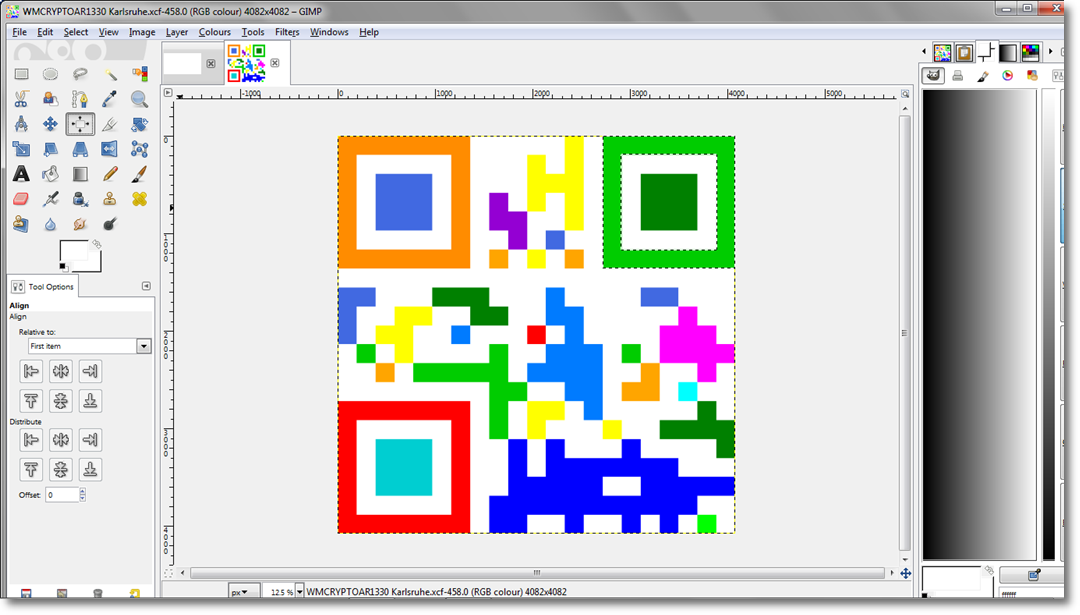
Task: Select the Move tool
Action: point(50,124)
